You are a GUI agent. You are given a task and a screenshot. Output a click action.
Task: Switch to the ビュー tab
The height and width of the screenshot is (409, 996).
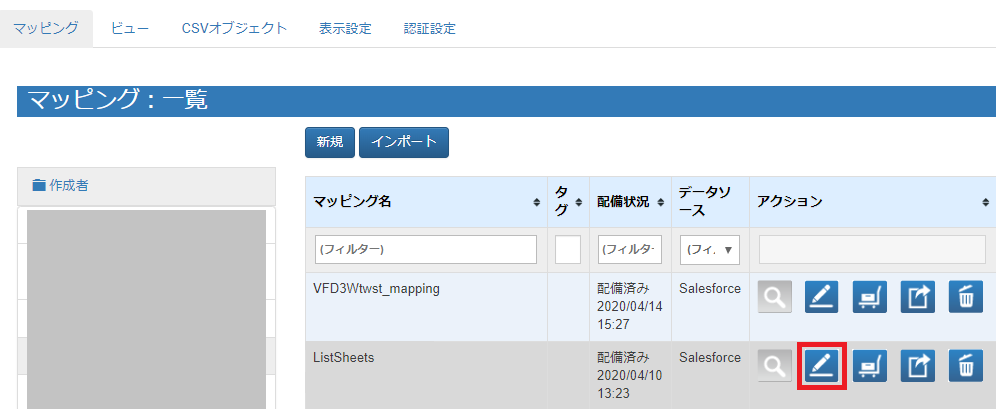coord(130,28)
